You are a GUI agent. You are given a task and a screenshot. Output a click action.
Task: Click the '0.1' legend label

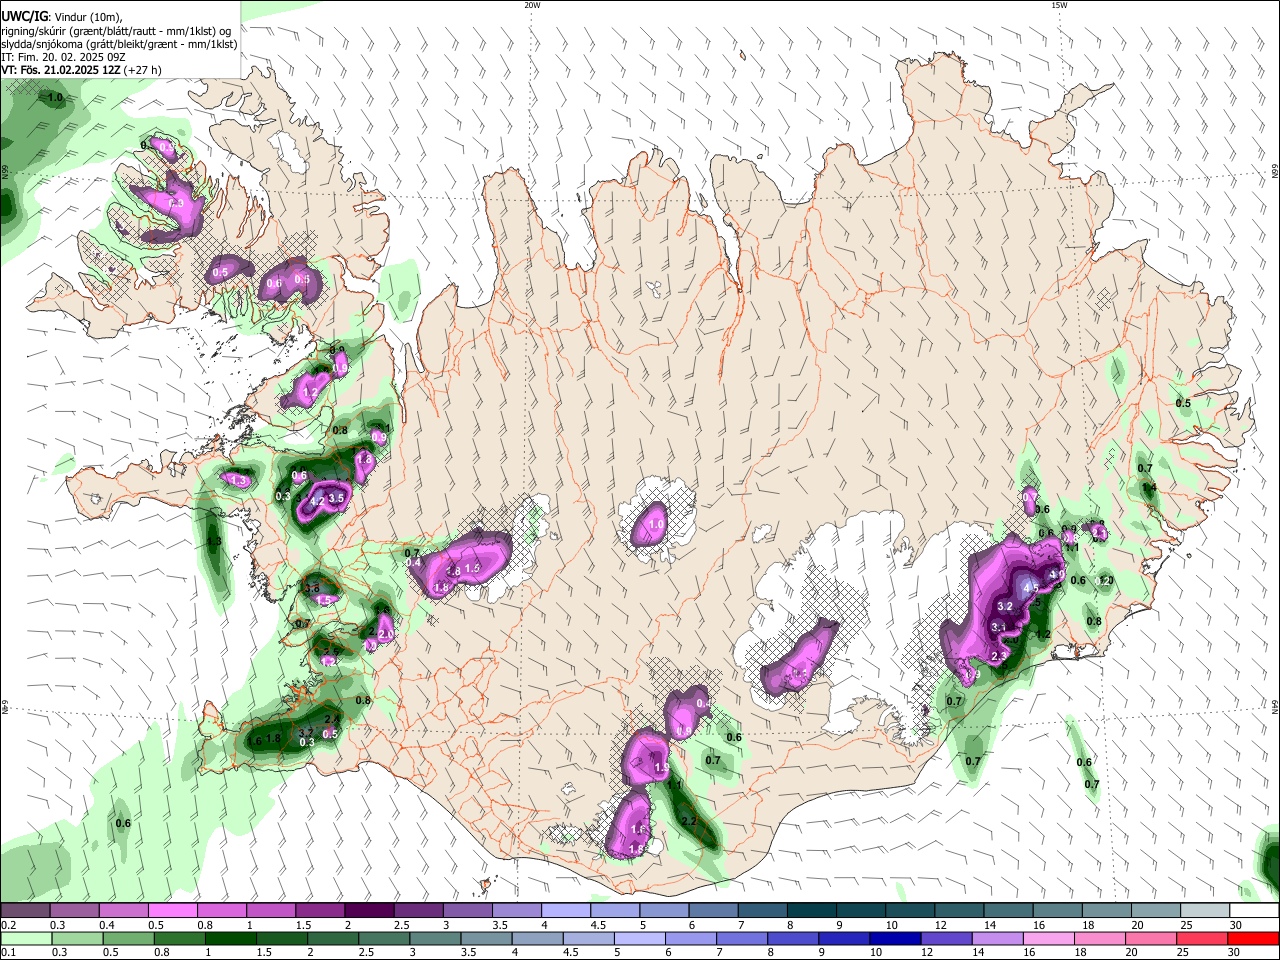(x=8, y=952)
